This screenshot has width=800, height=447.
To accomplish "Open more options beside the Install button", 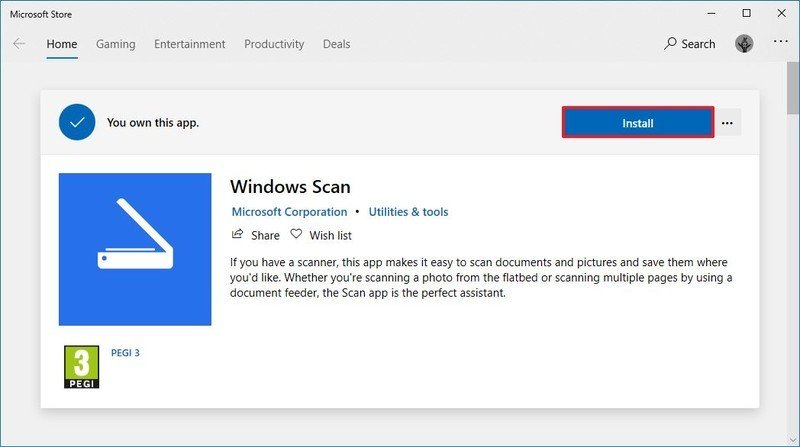I will tap(728, 123).
